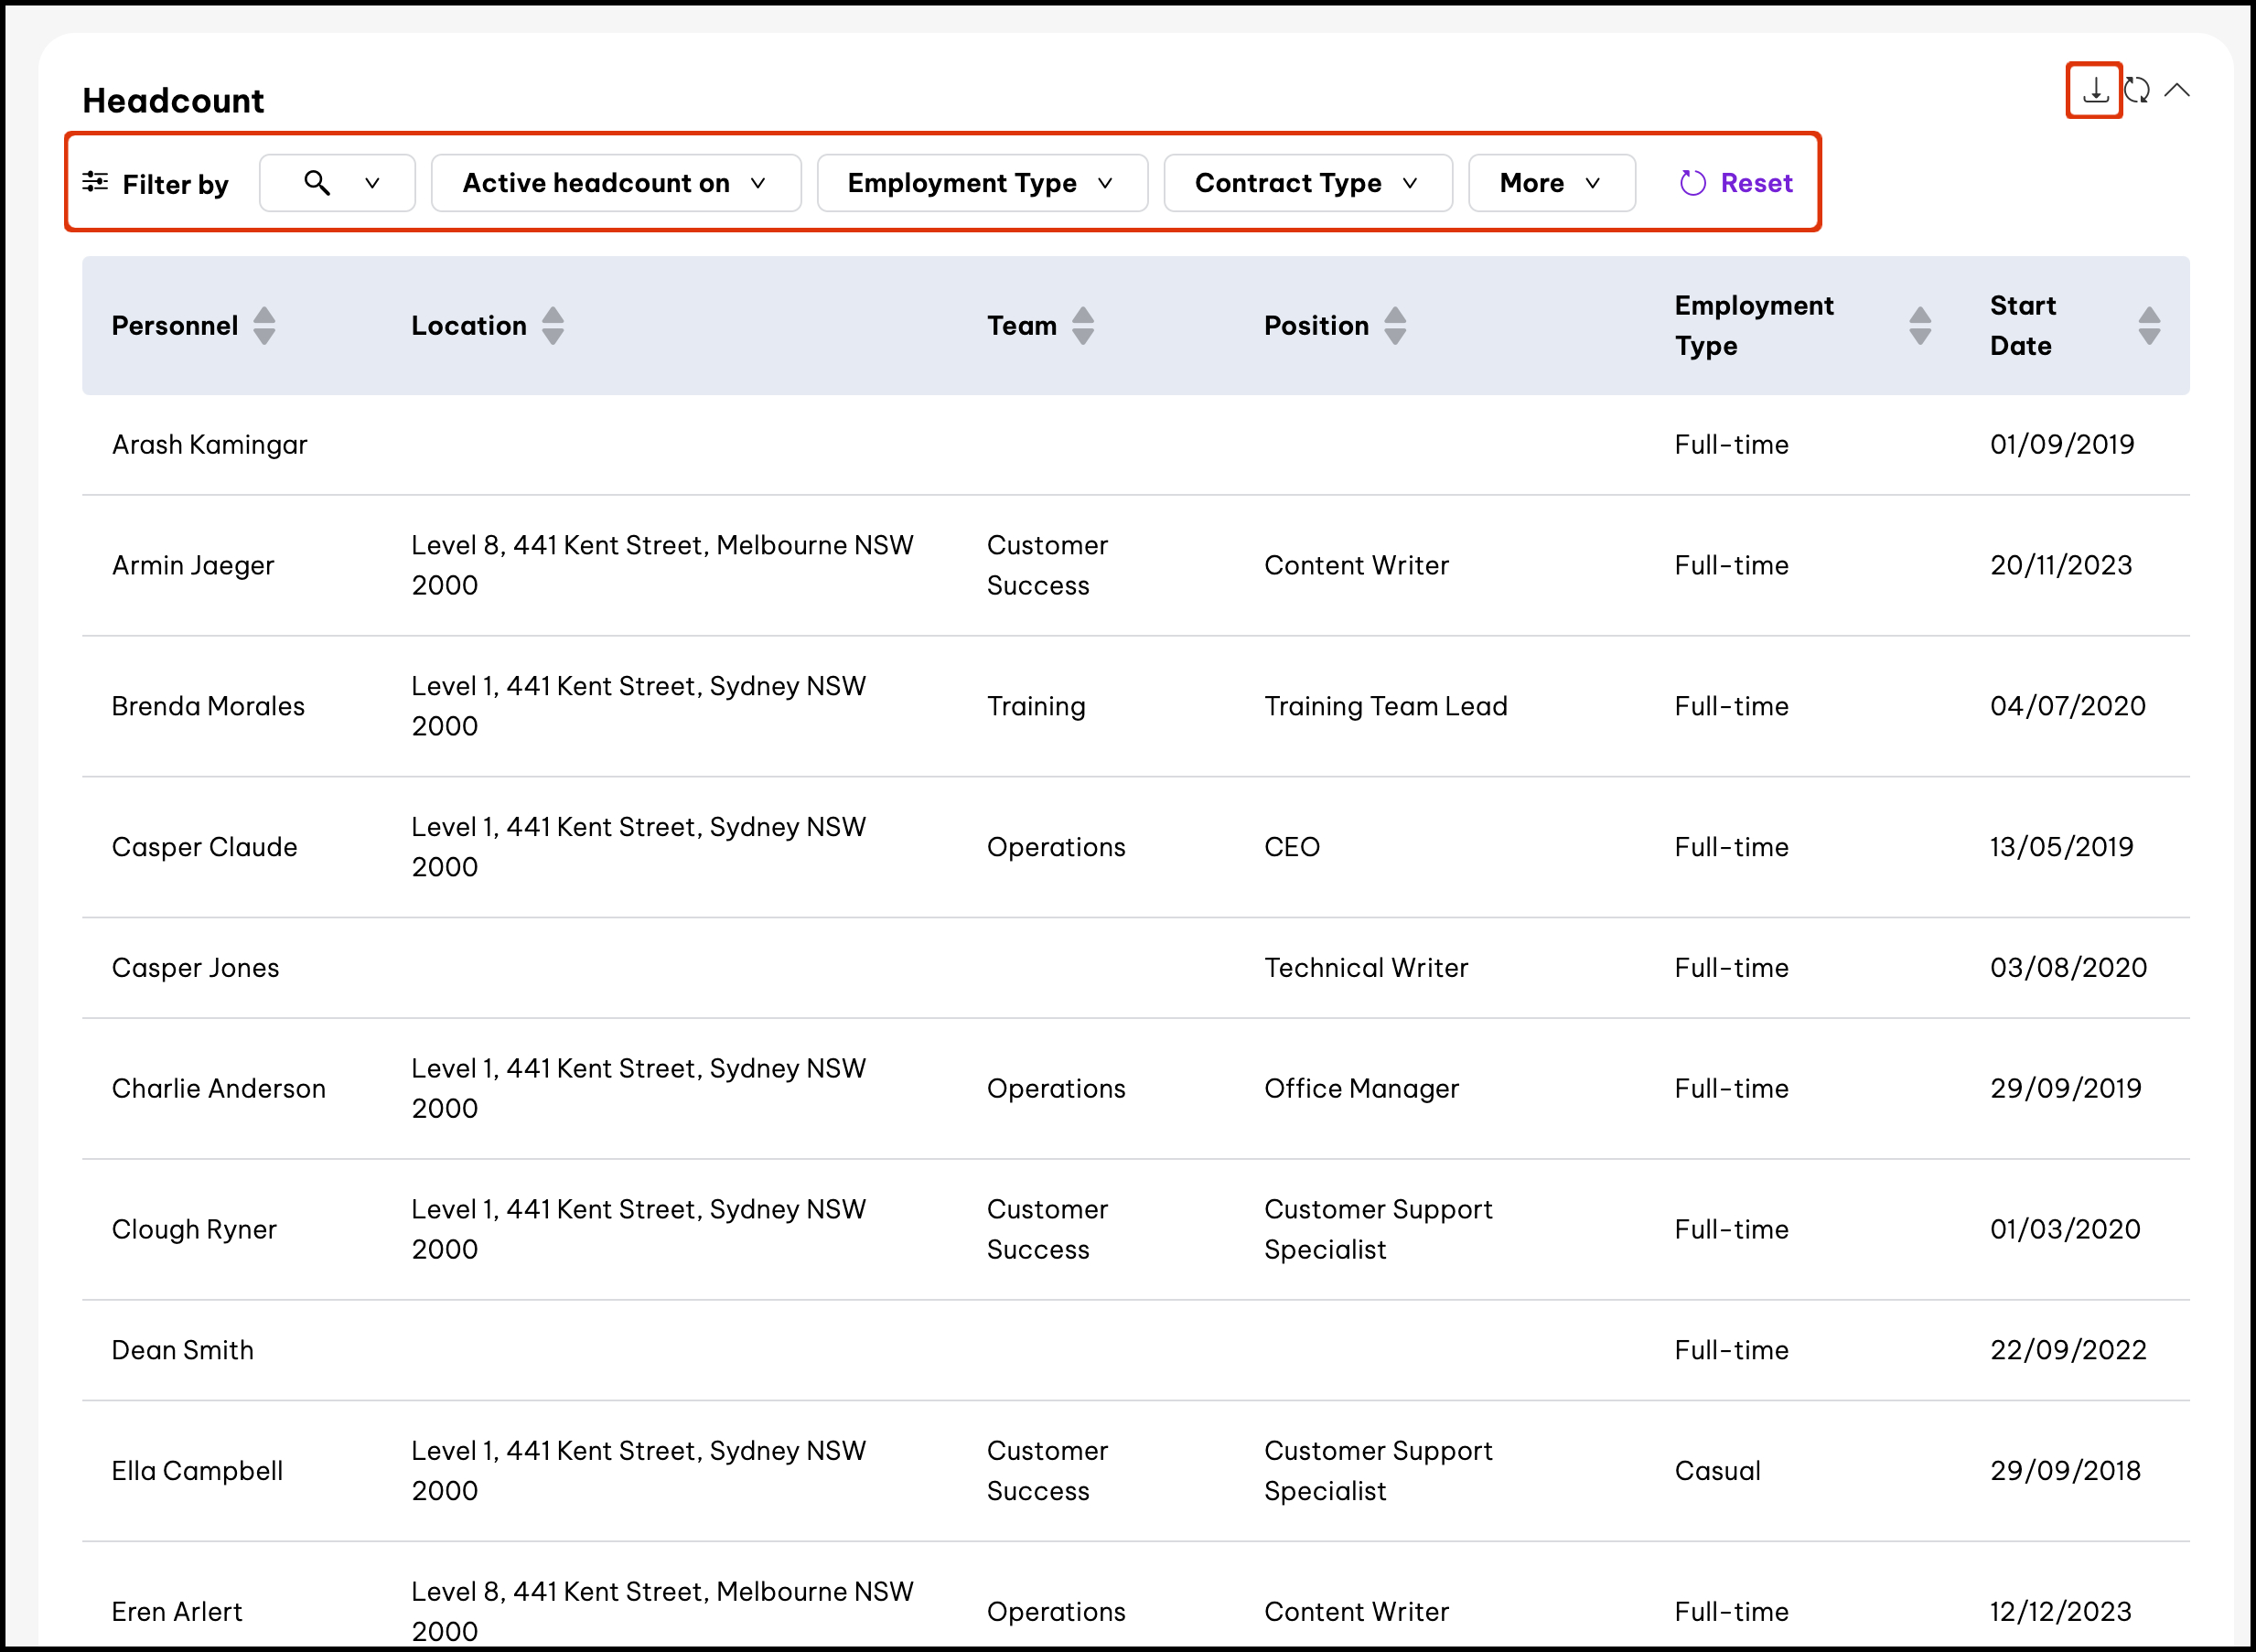Open the More filters dropdown

(x=1552, y=183)
